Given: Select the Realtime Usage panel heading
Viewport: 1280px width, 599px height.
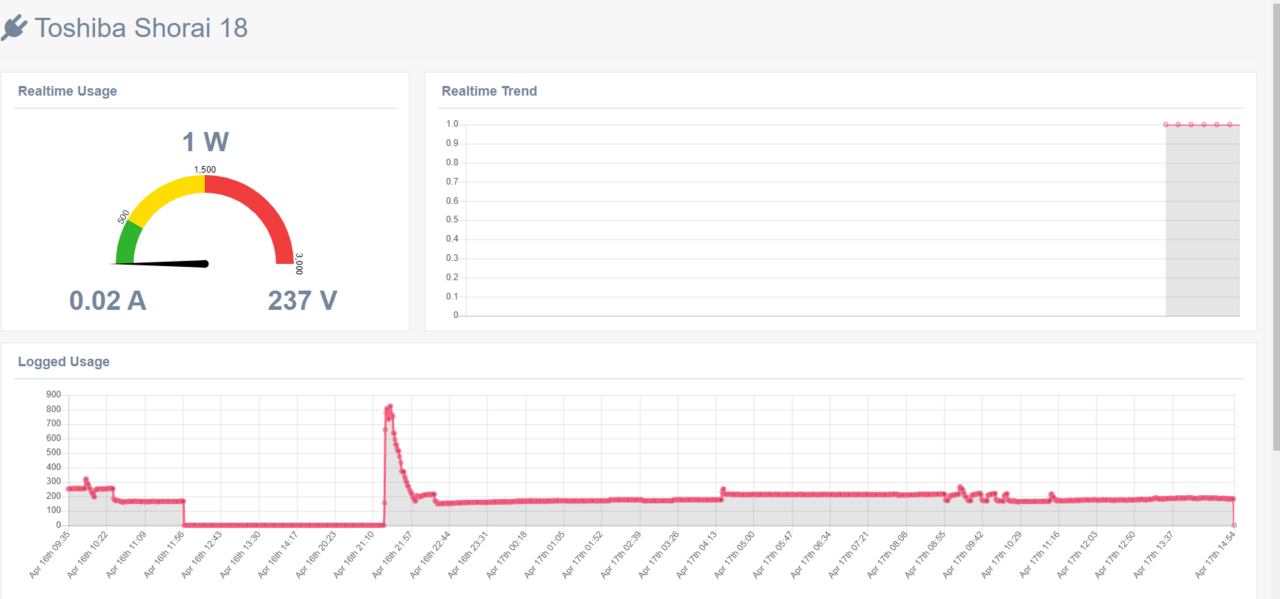Looking at the screenshot, I should pyautogui.click(x=67, y=91).
